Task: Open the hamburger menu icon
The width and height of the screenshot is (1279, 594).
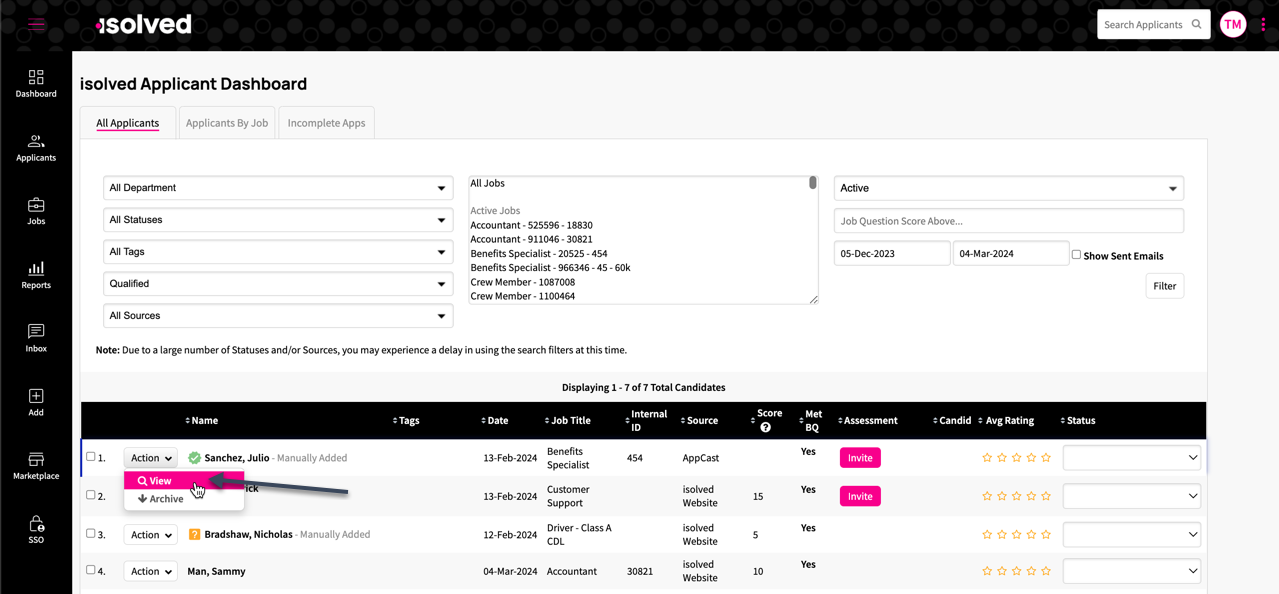Action: tap(36, 24)
